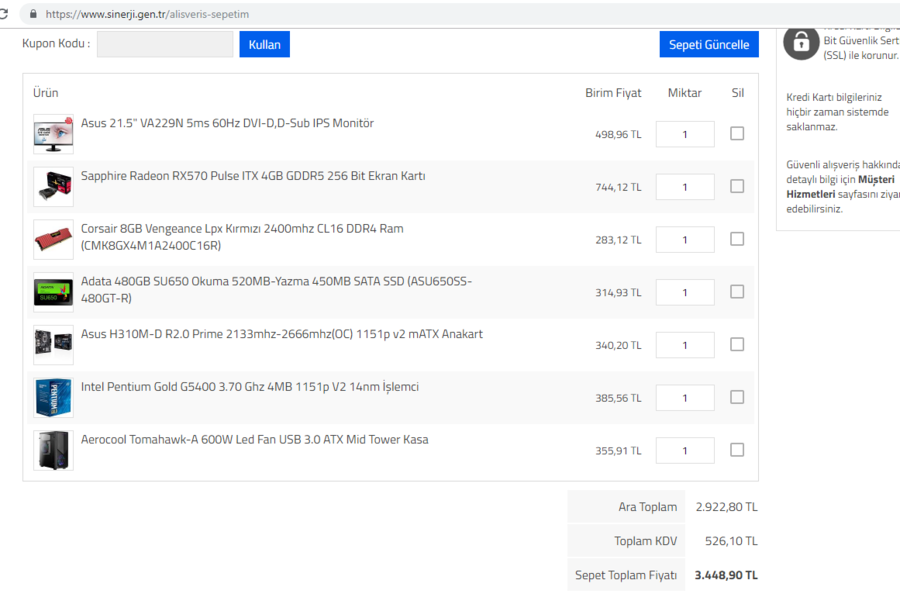Mark Aerocool Tomahawk case for deletion

tap(737, 450)
